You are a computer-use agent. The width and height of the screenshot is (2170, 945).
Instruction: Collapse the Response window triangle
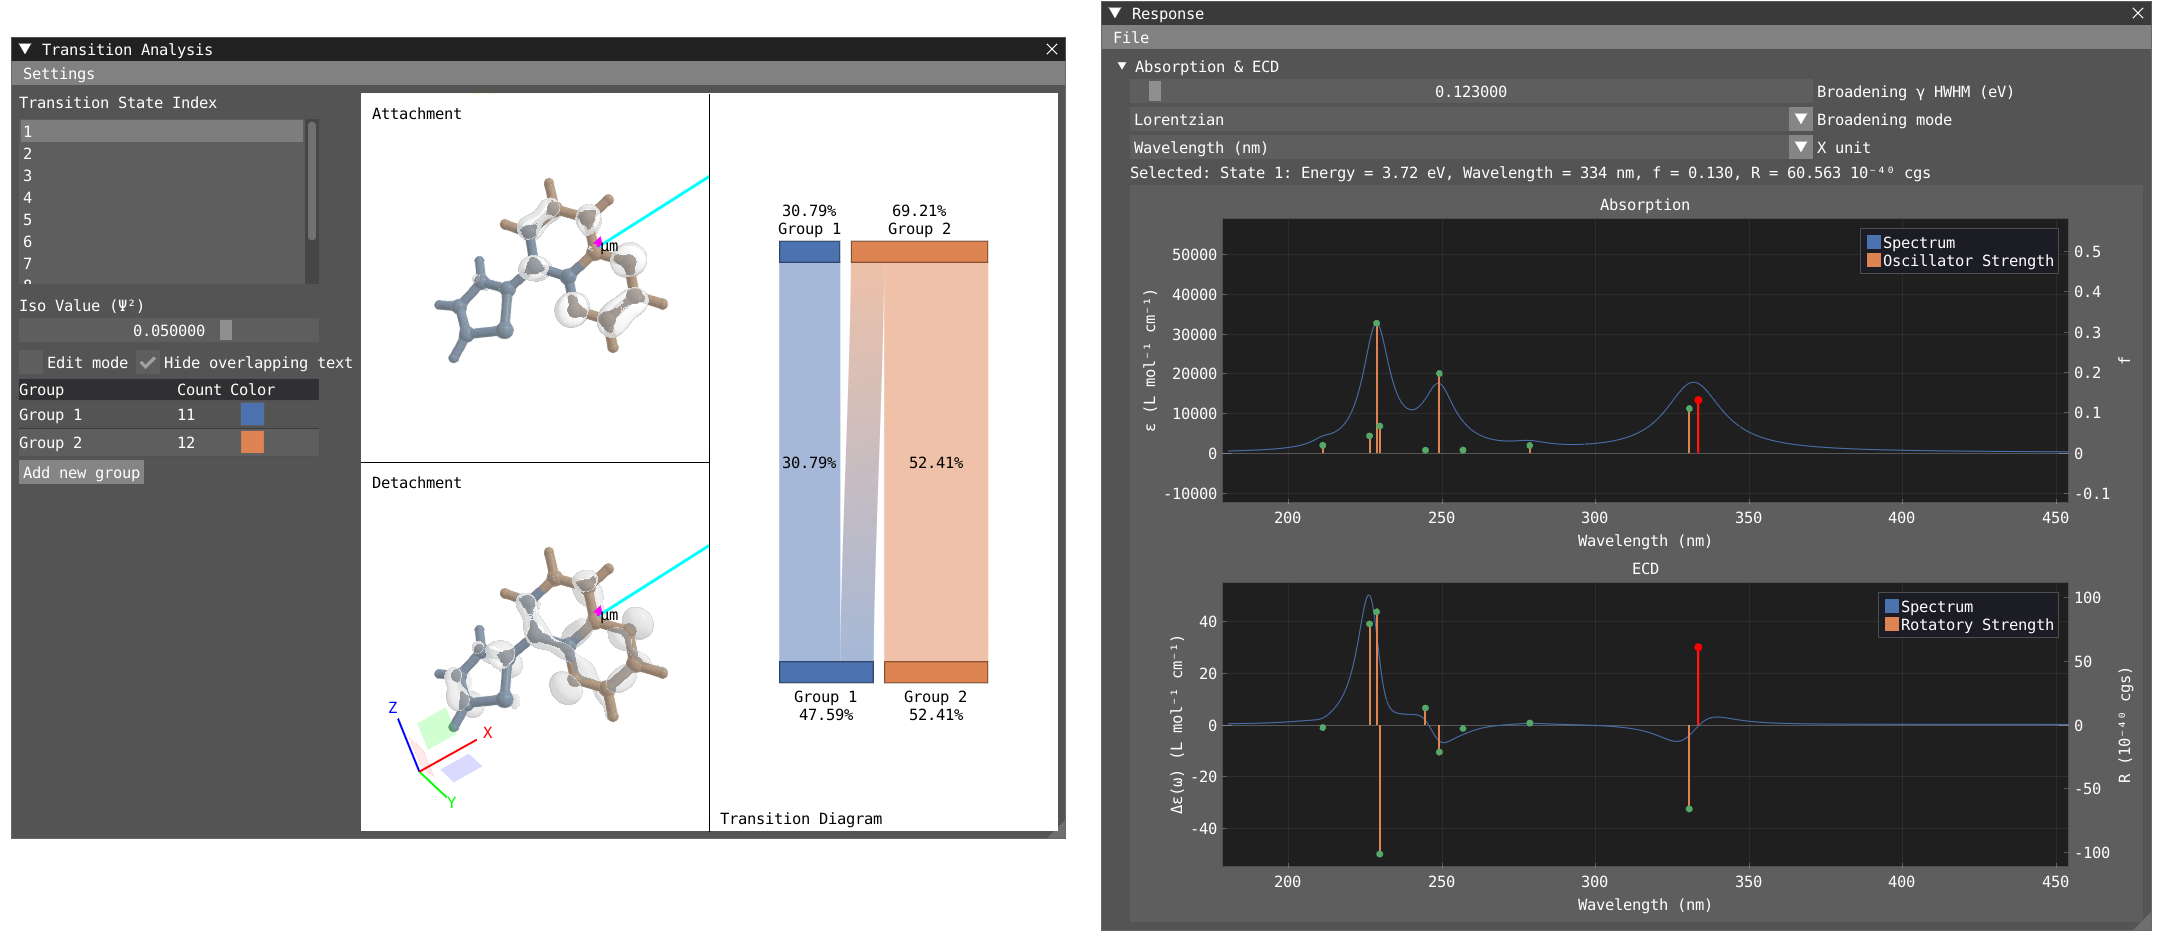point(1116,13)
